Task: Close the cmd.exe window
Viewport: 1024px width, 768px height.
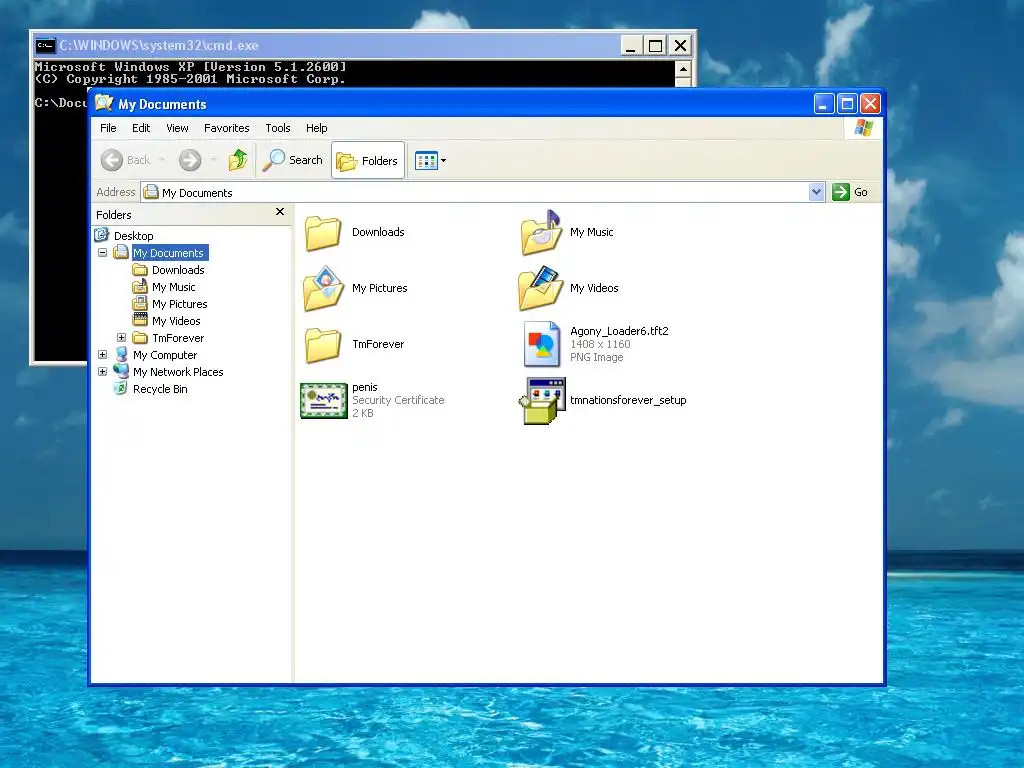Action: tap(680, 46)
